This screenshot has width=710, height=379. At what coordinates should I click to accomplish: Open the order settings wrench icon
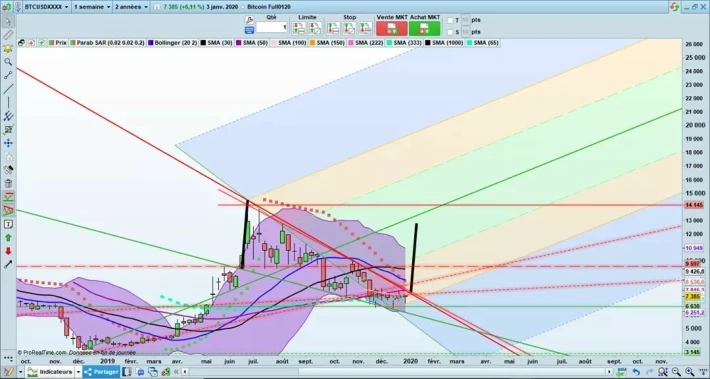(249, 20)
